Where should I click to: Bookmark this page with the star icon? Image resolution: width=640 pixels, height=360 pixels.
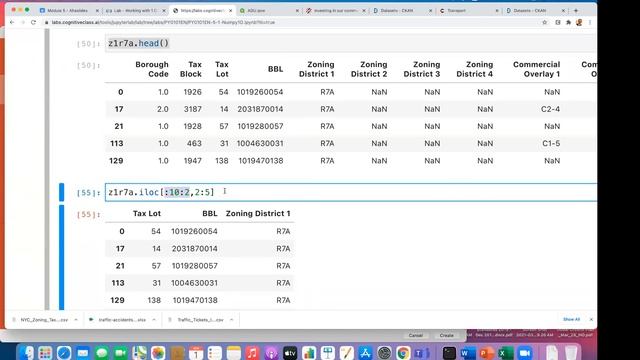click(x=544, y=22)
